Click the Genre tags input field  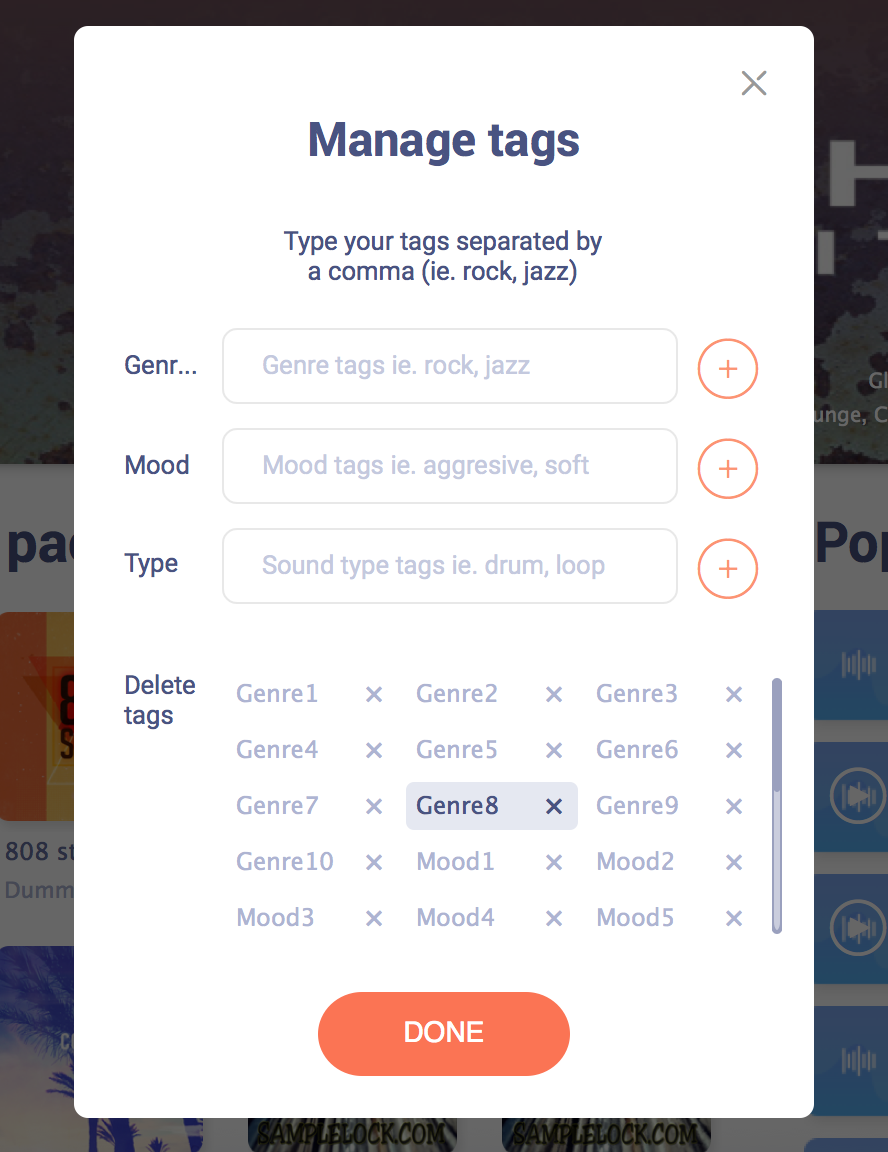(x=450, y=366)
